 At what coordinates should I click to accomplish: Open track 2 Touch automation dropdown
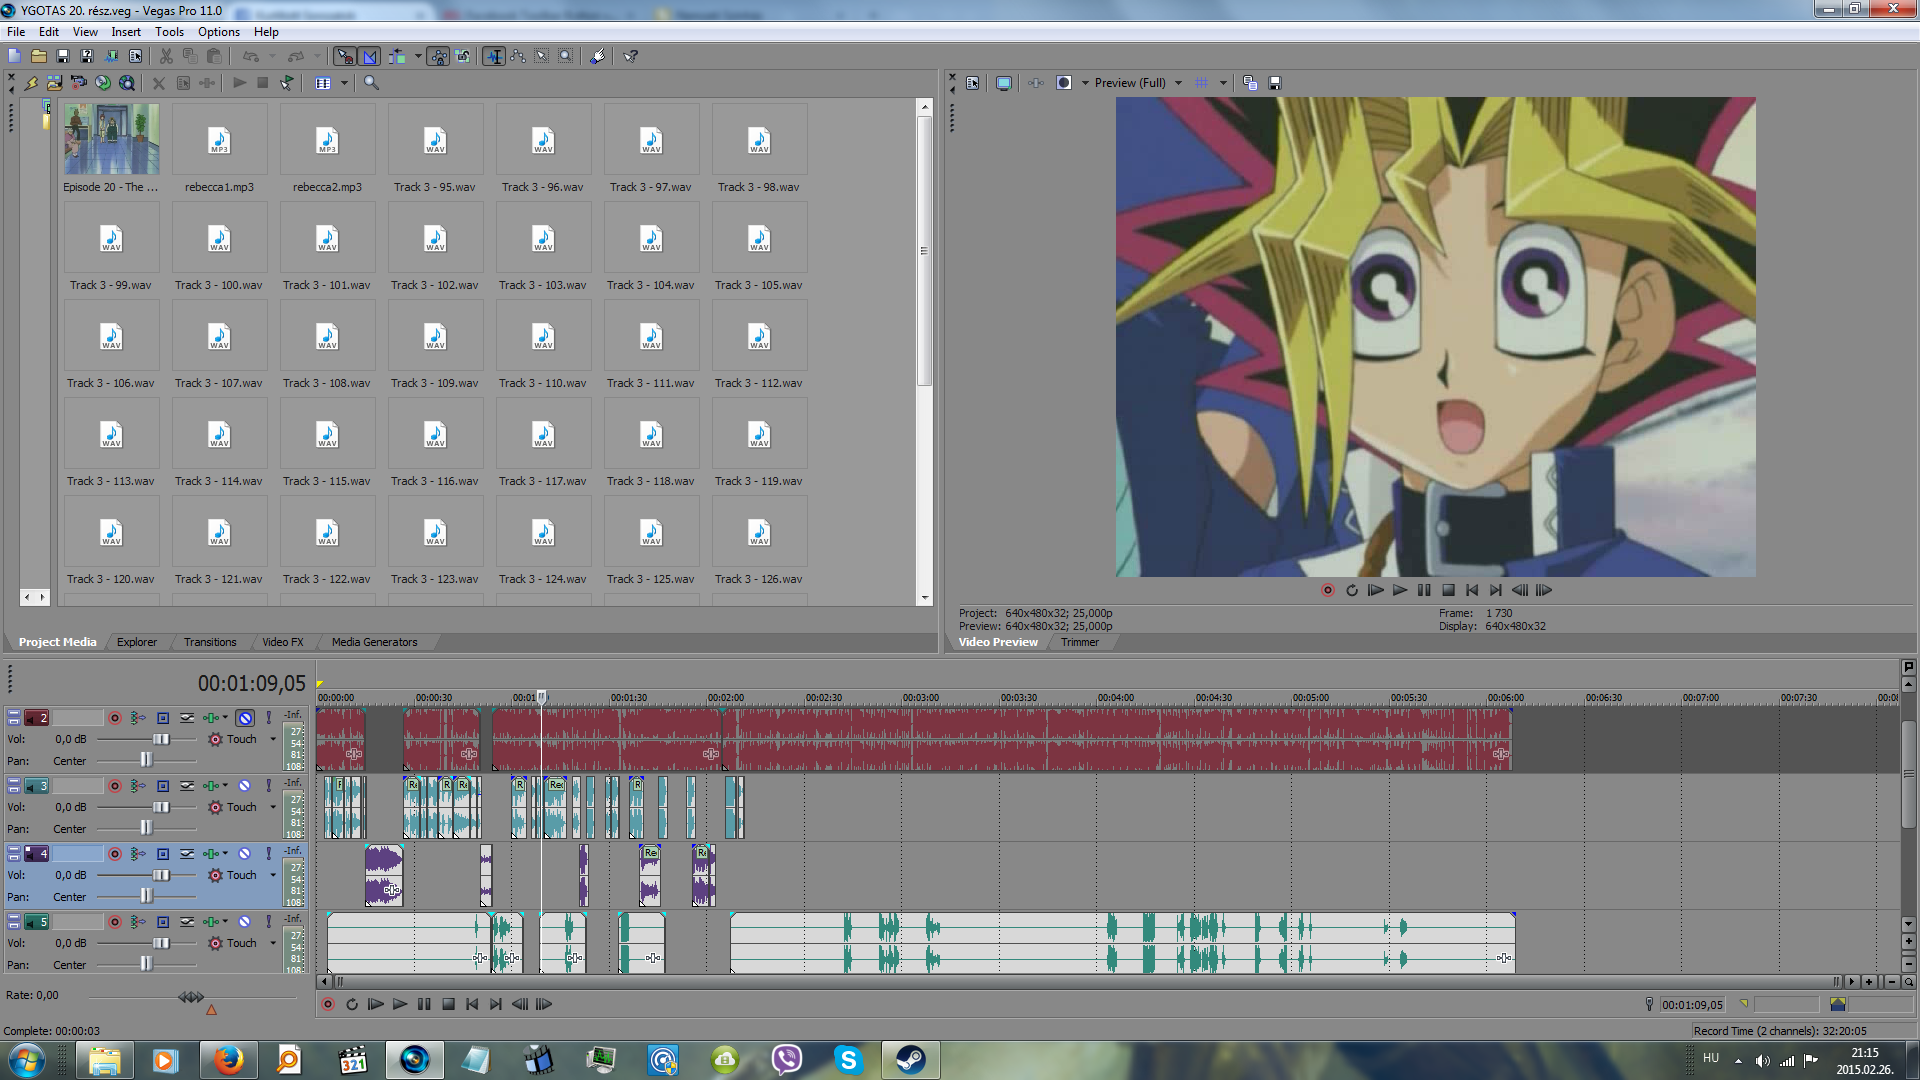pyautogui.click(x=273, y=739)
